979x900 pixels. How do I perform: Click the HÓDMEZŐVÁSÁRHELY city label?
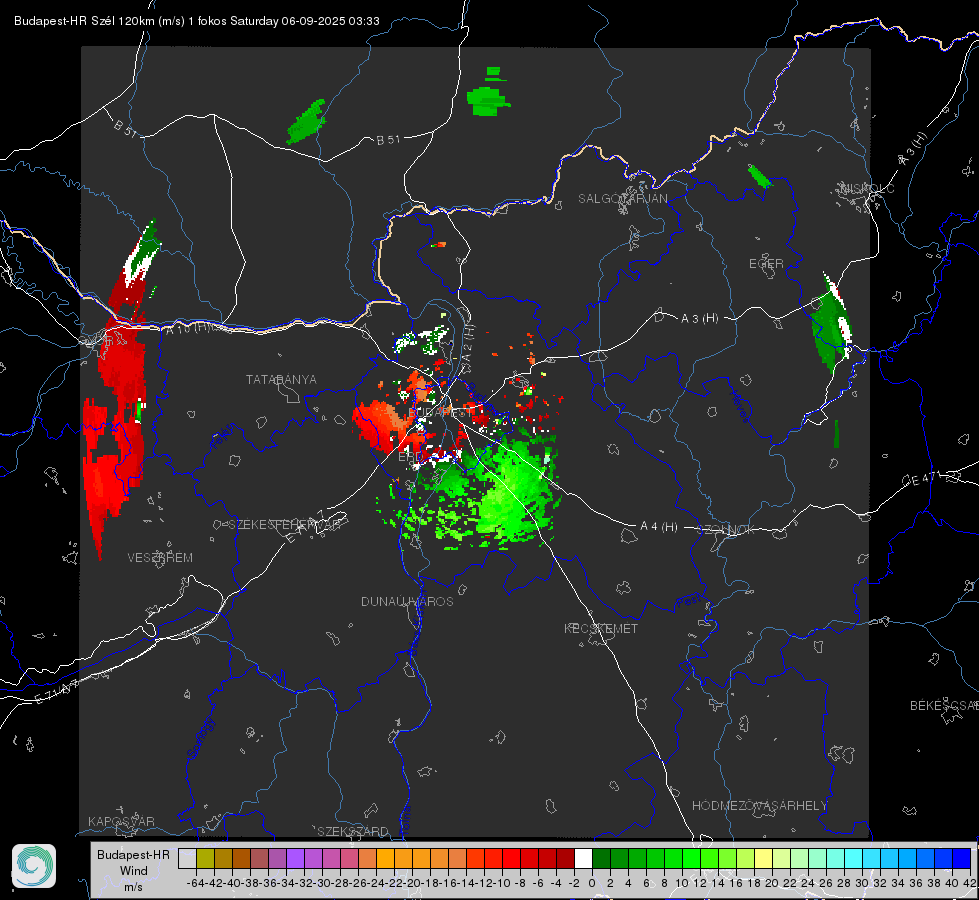pos(759,806)
